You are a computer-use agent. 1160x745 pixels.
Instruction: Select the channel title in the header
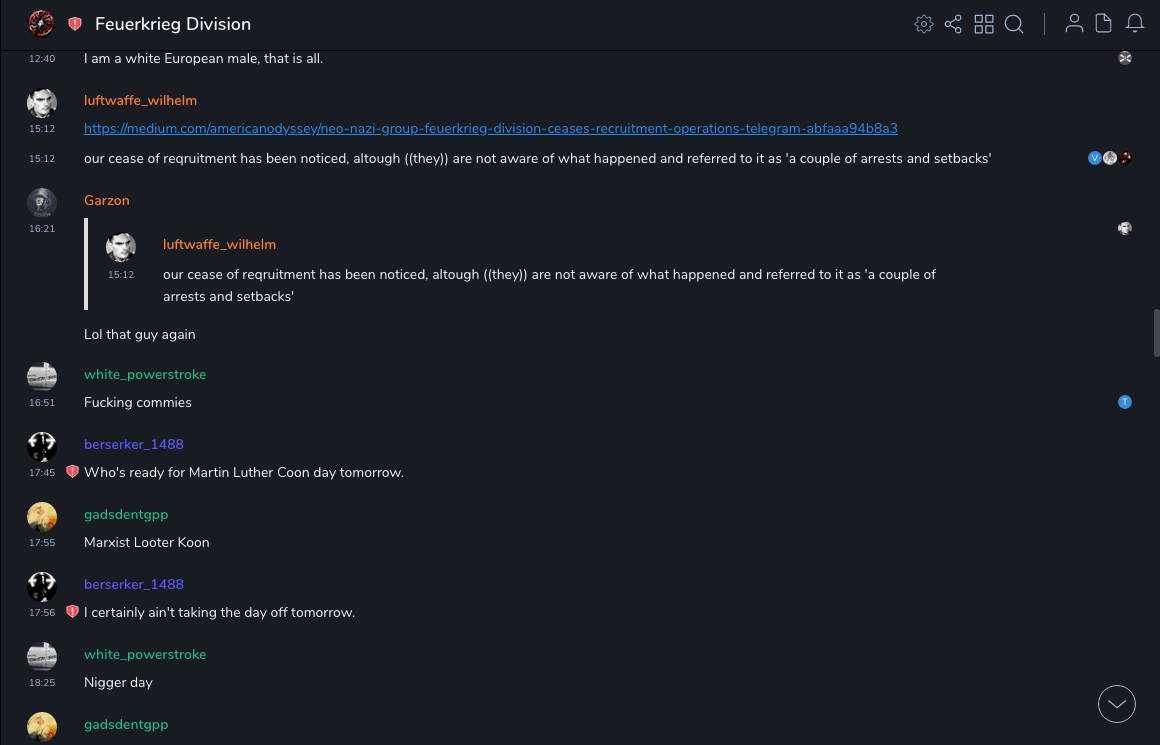pos(173,24)
